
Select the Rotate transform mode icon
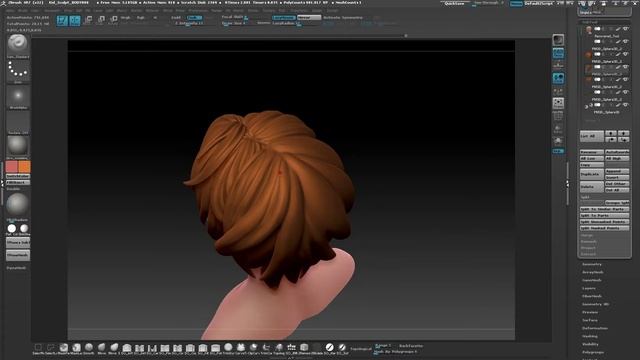(x=113, y=20)
